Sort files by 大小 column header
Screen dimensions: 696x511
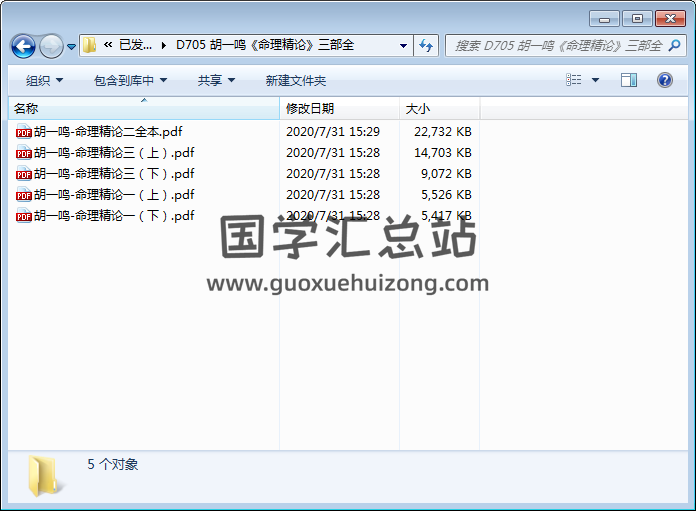point(418,108)
